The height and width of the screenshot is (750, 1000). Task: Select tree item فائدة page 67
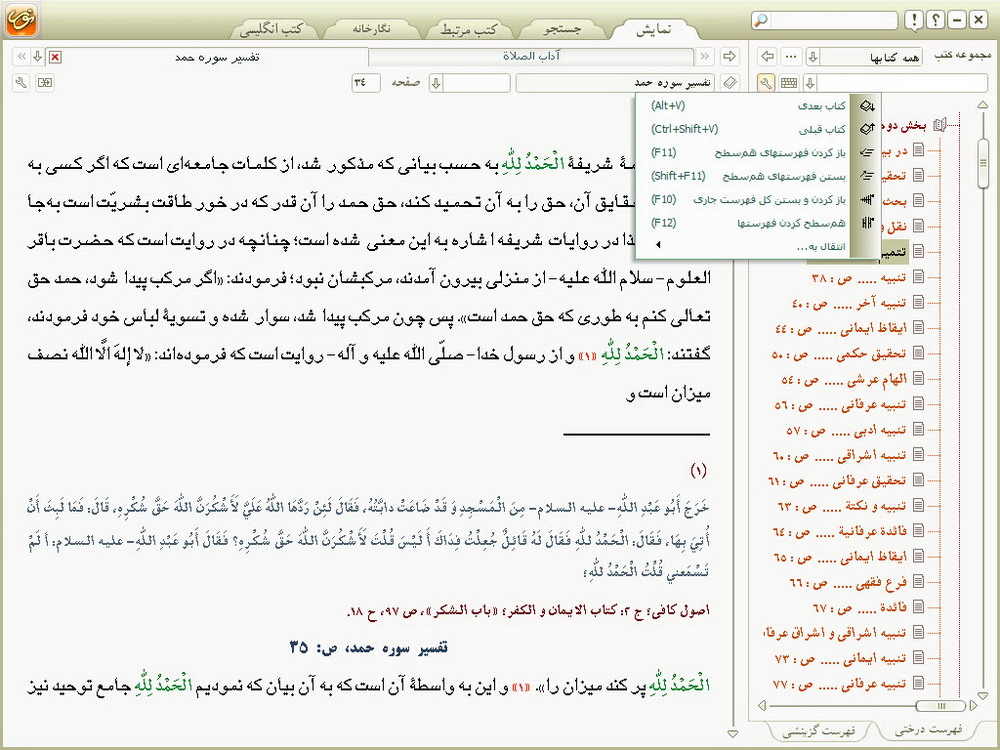coord(859,607)
